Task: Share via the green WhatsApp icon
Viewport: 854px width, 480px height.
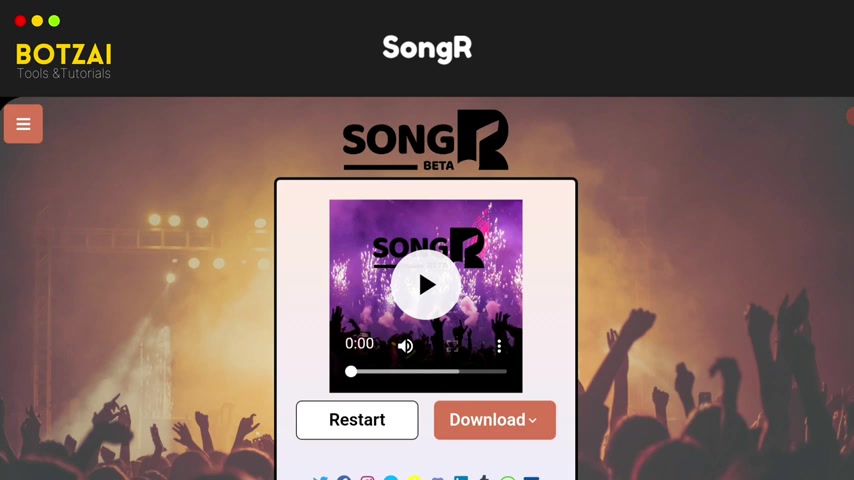Action: click(x=508, y=478)
